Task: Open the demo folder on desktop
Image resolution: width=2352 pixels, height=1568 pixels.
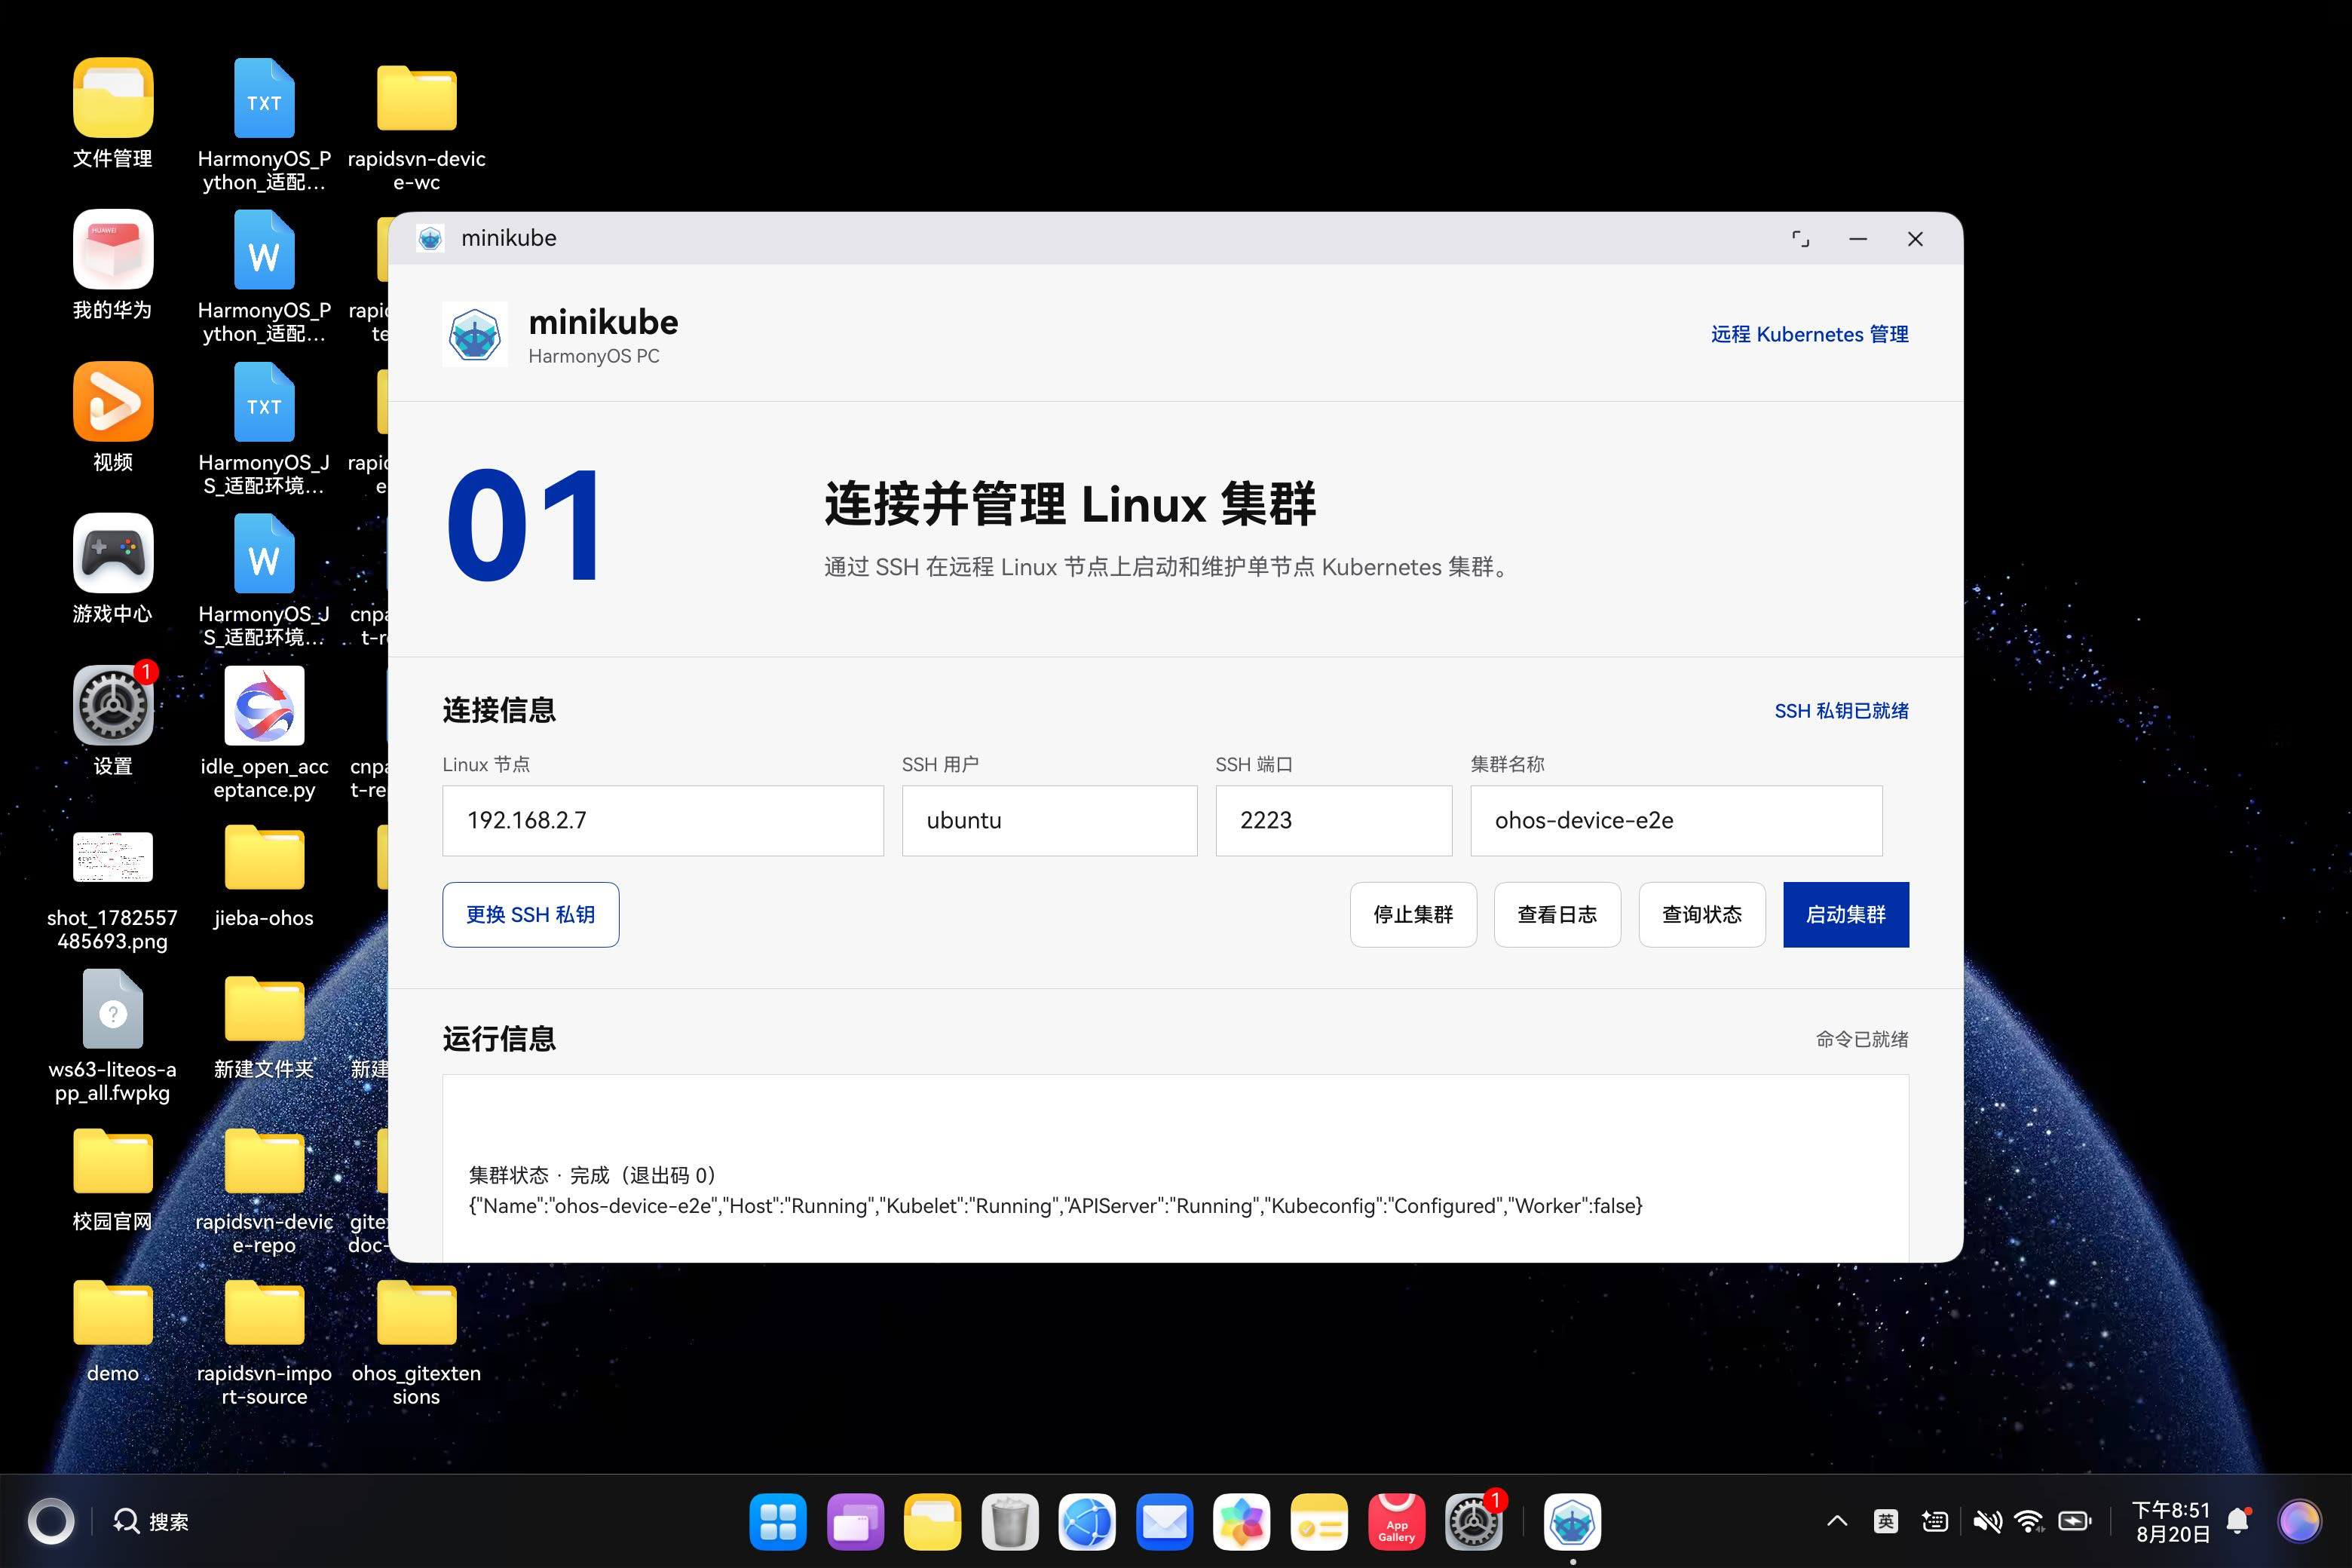Action: (x=113, y=1312)
